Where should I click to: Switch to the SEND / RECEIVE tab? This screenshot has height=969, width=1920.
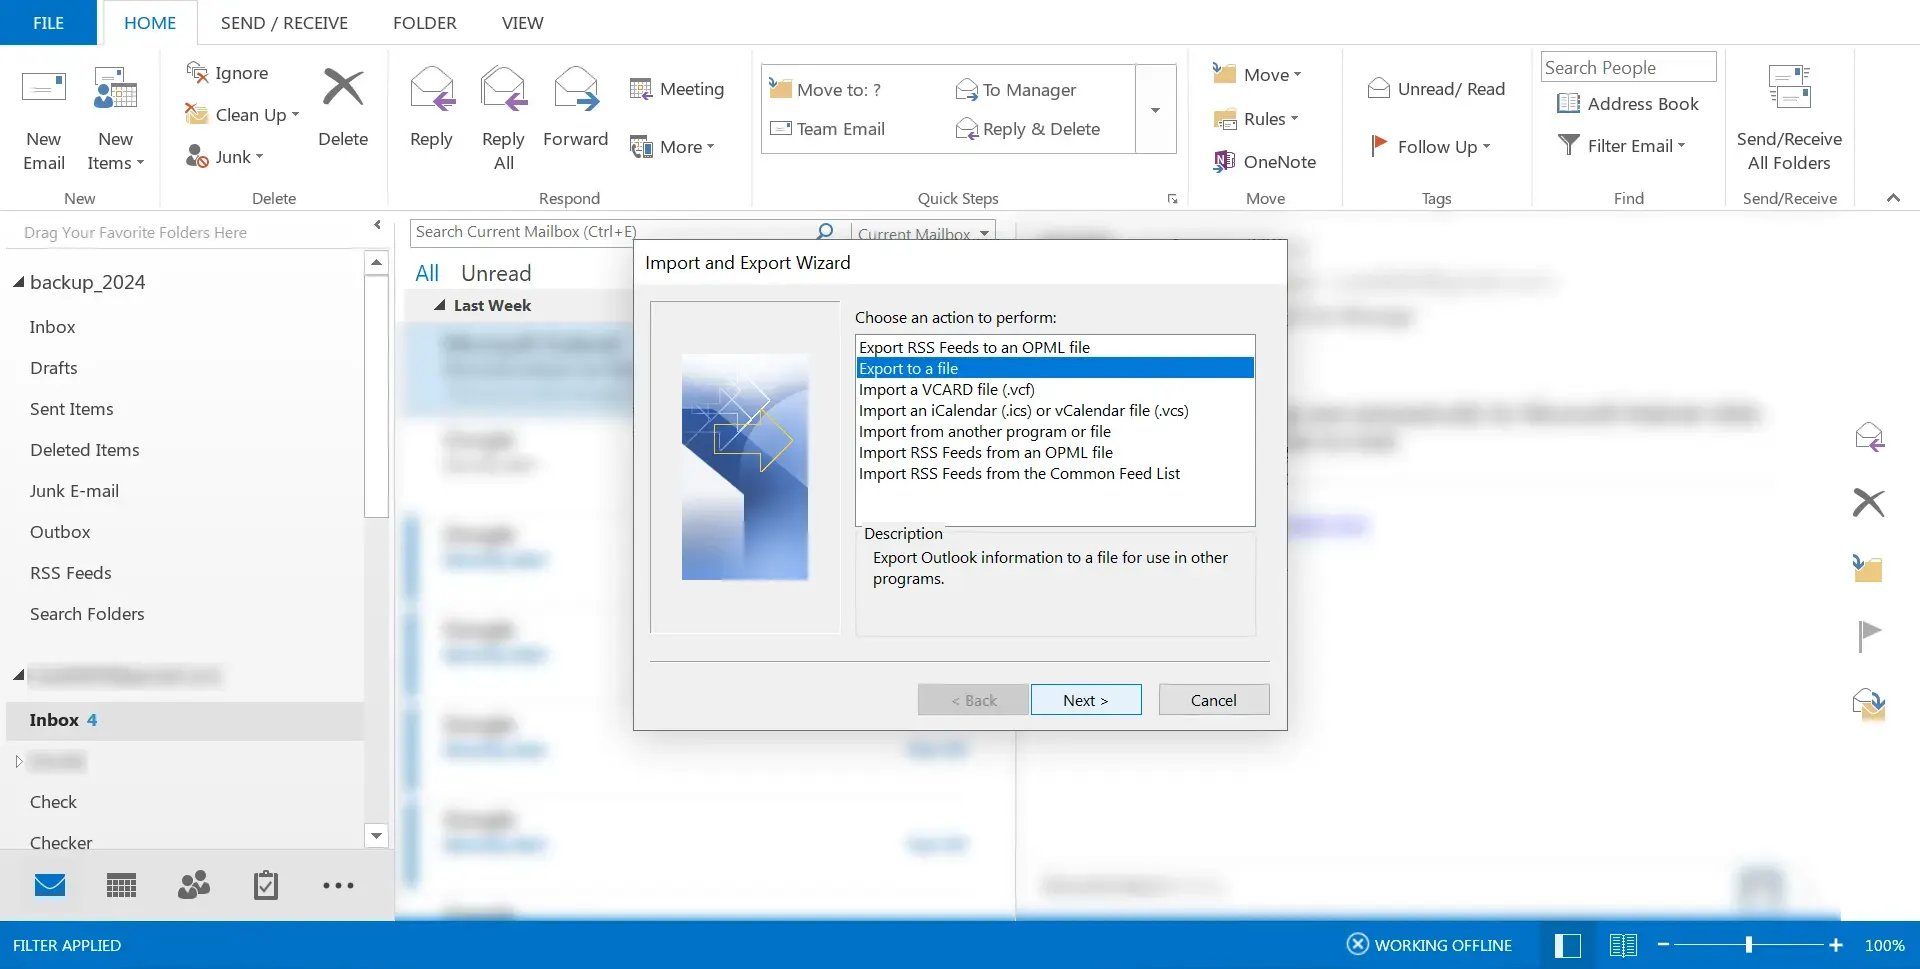(284, 22)
